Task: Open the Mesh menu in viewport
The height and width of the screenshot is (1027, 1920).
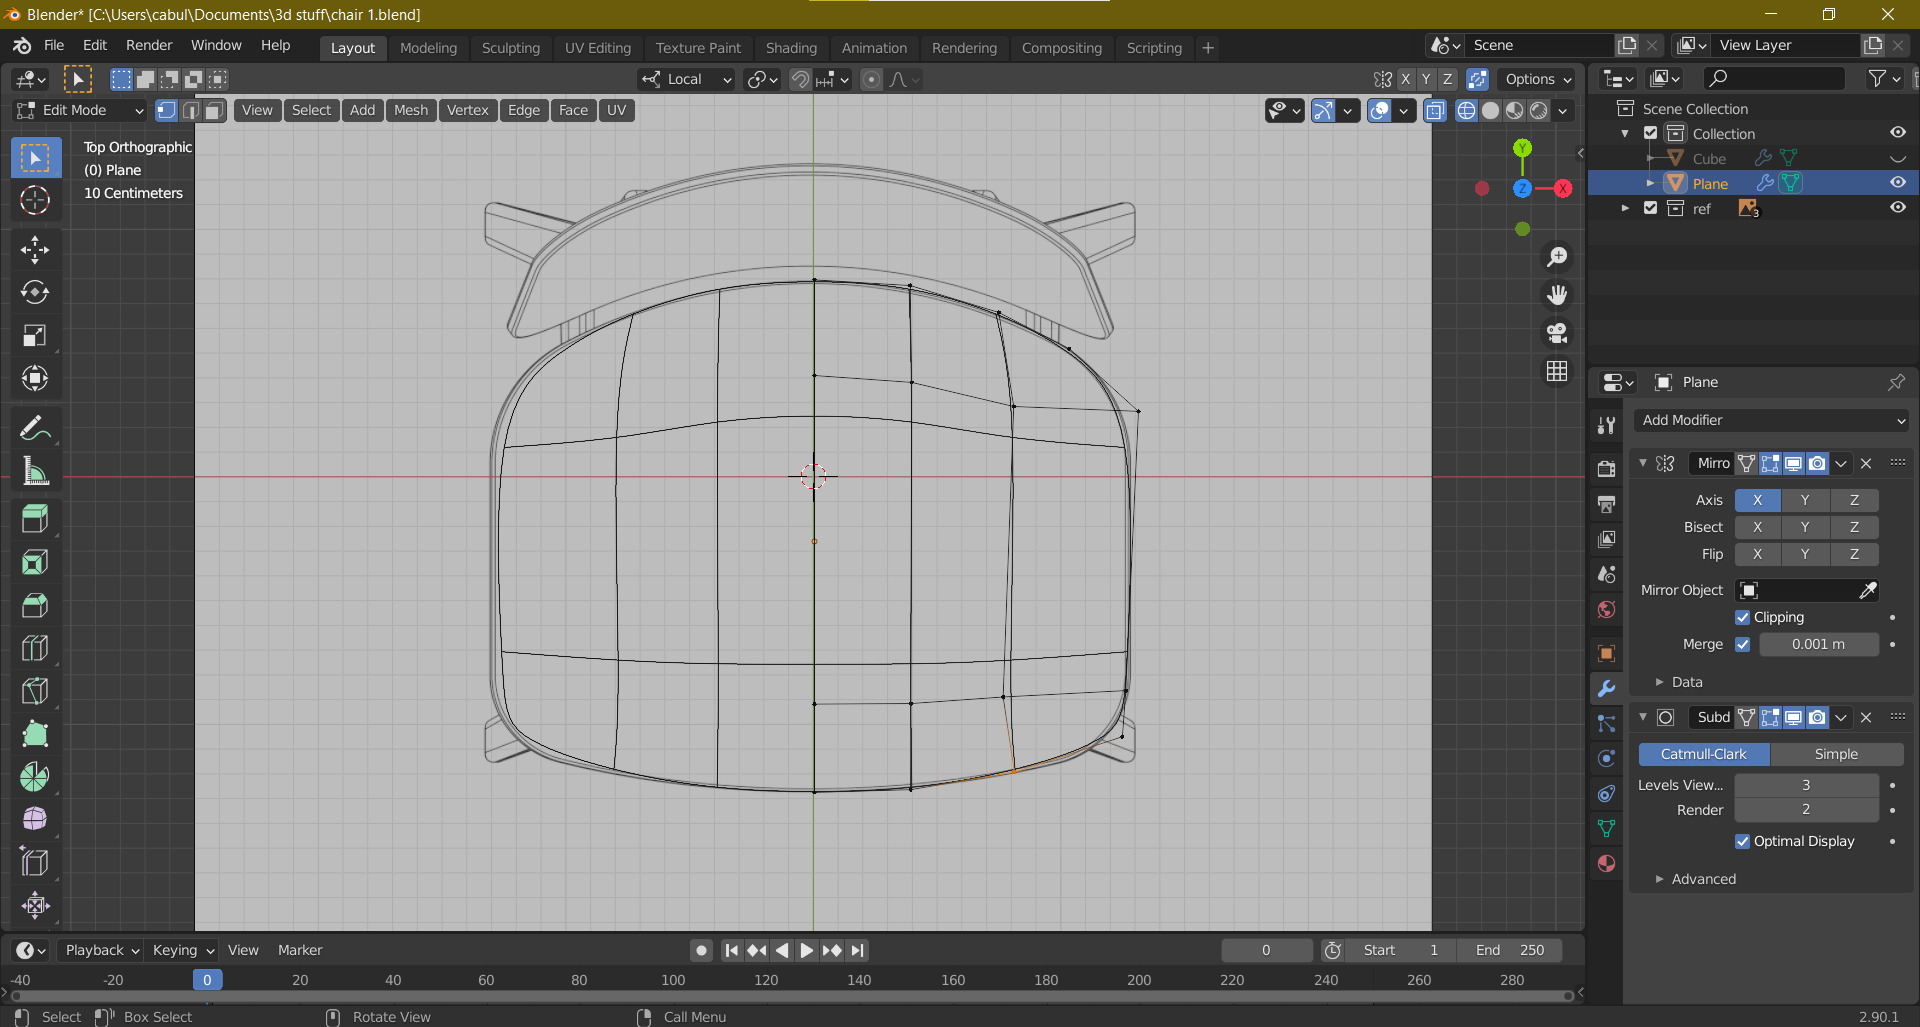Action: coord(411,110)
